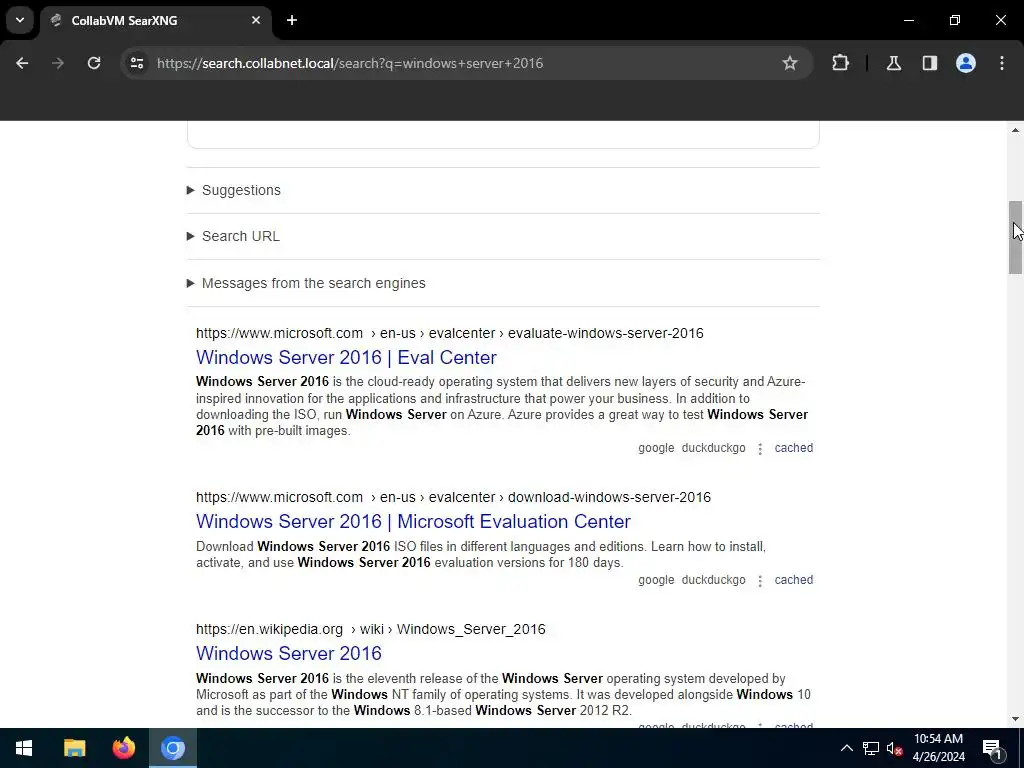Open Chrome Labs flask icon

click(x=893, y=63)
